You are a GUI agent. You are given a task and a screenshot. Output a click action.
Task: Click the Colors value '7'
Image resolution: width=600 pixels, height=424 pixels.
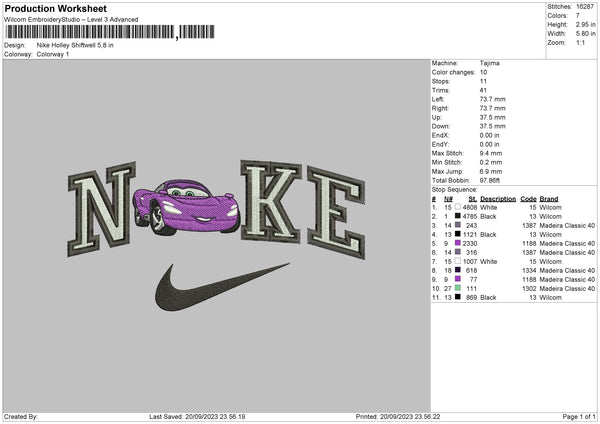[578, 16]
